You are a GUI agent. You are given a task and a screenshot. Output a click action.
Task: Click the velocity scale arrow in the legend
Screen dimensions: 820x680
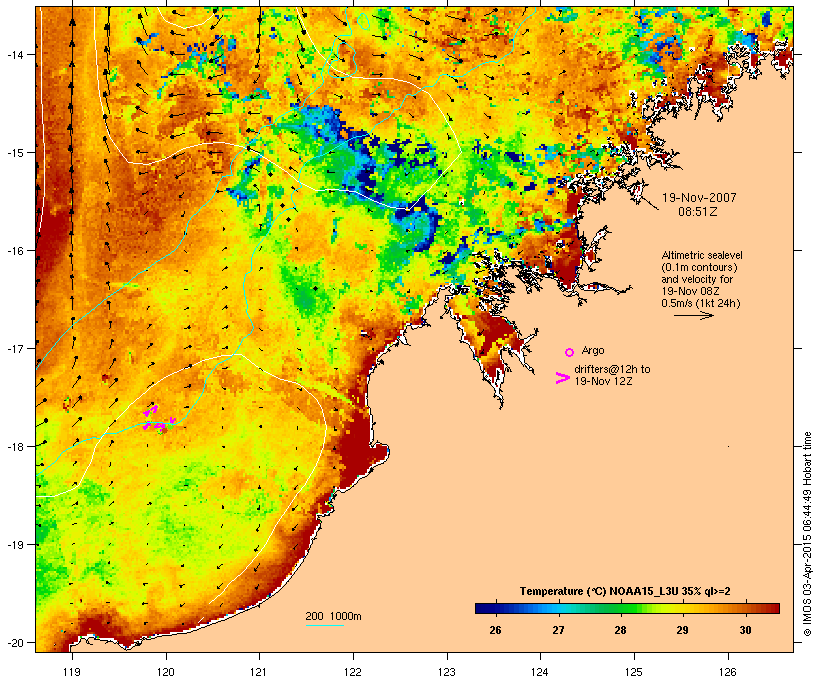tap(693, 315)
